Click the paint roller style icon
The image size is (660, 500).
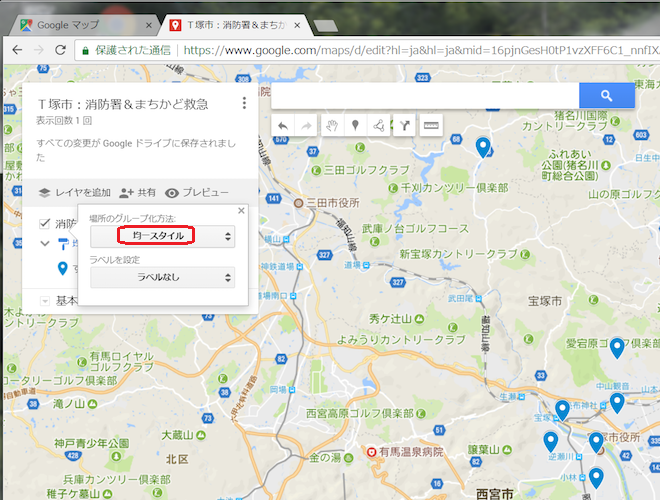[x=63, y=243]
